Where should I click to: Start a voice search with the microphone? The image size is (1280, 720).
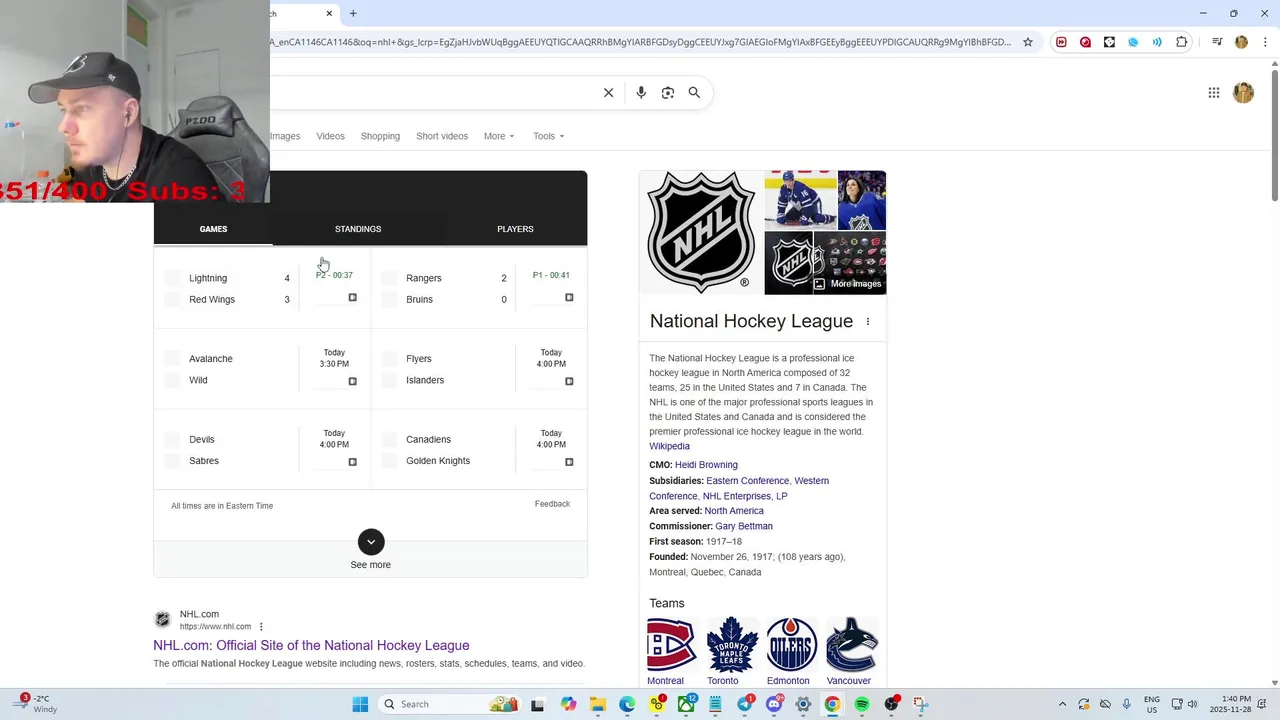tap(641, 92)
